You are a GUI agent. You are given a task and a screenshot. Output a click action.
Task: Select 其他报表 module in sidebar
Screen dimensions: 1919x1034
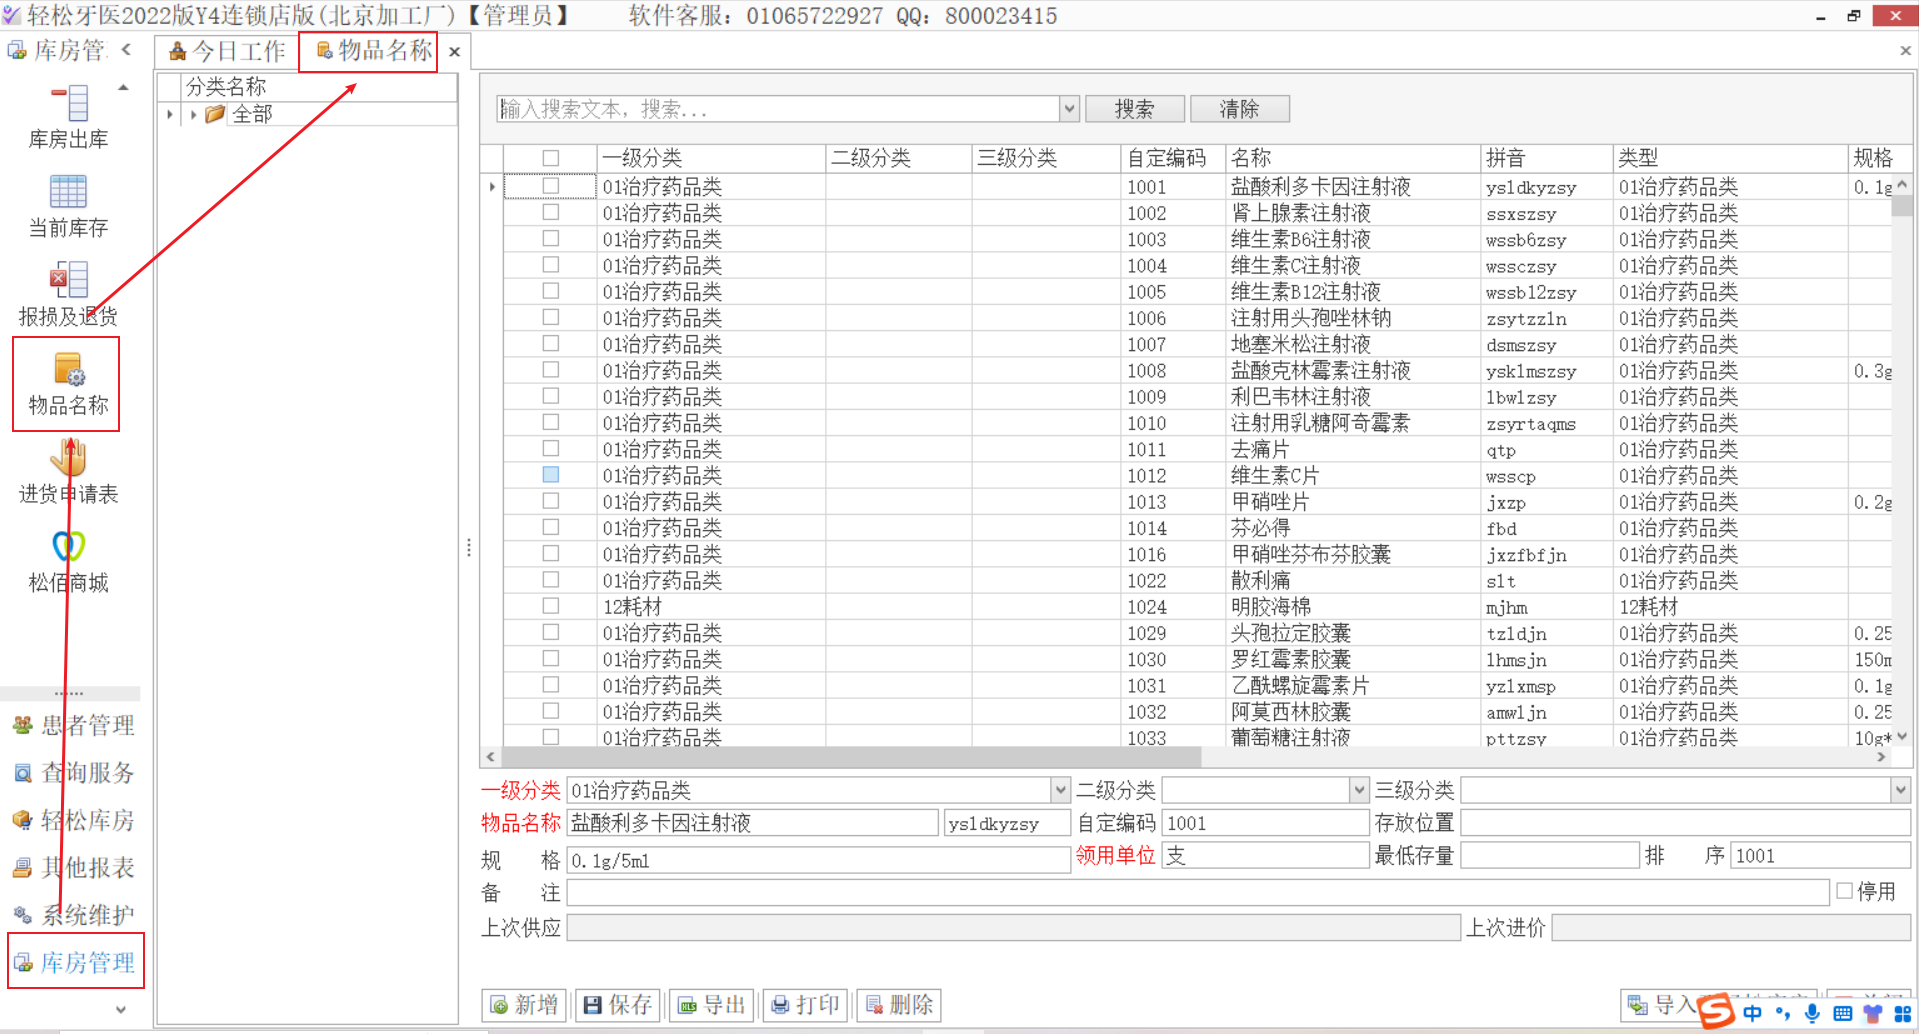click(x=73, y=867)
